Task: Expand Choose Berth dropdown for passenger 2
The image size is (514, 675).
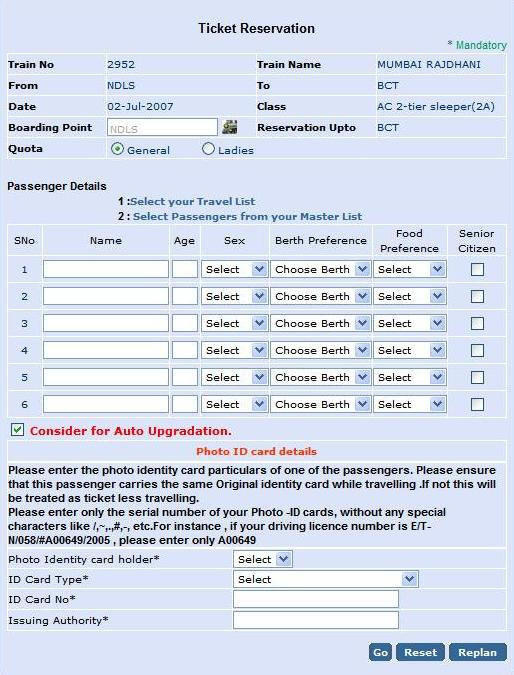Action: pyautogui.click(x=321, y=296)
